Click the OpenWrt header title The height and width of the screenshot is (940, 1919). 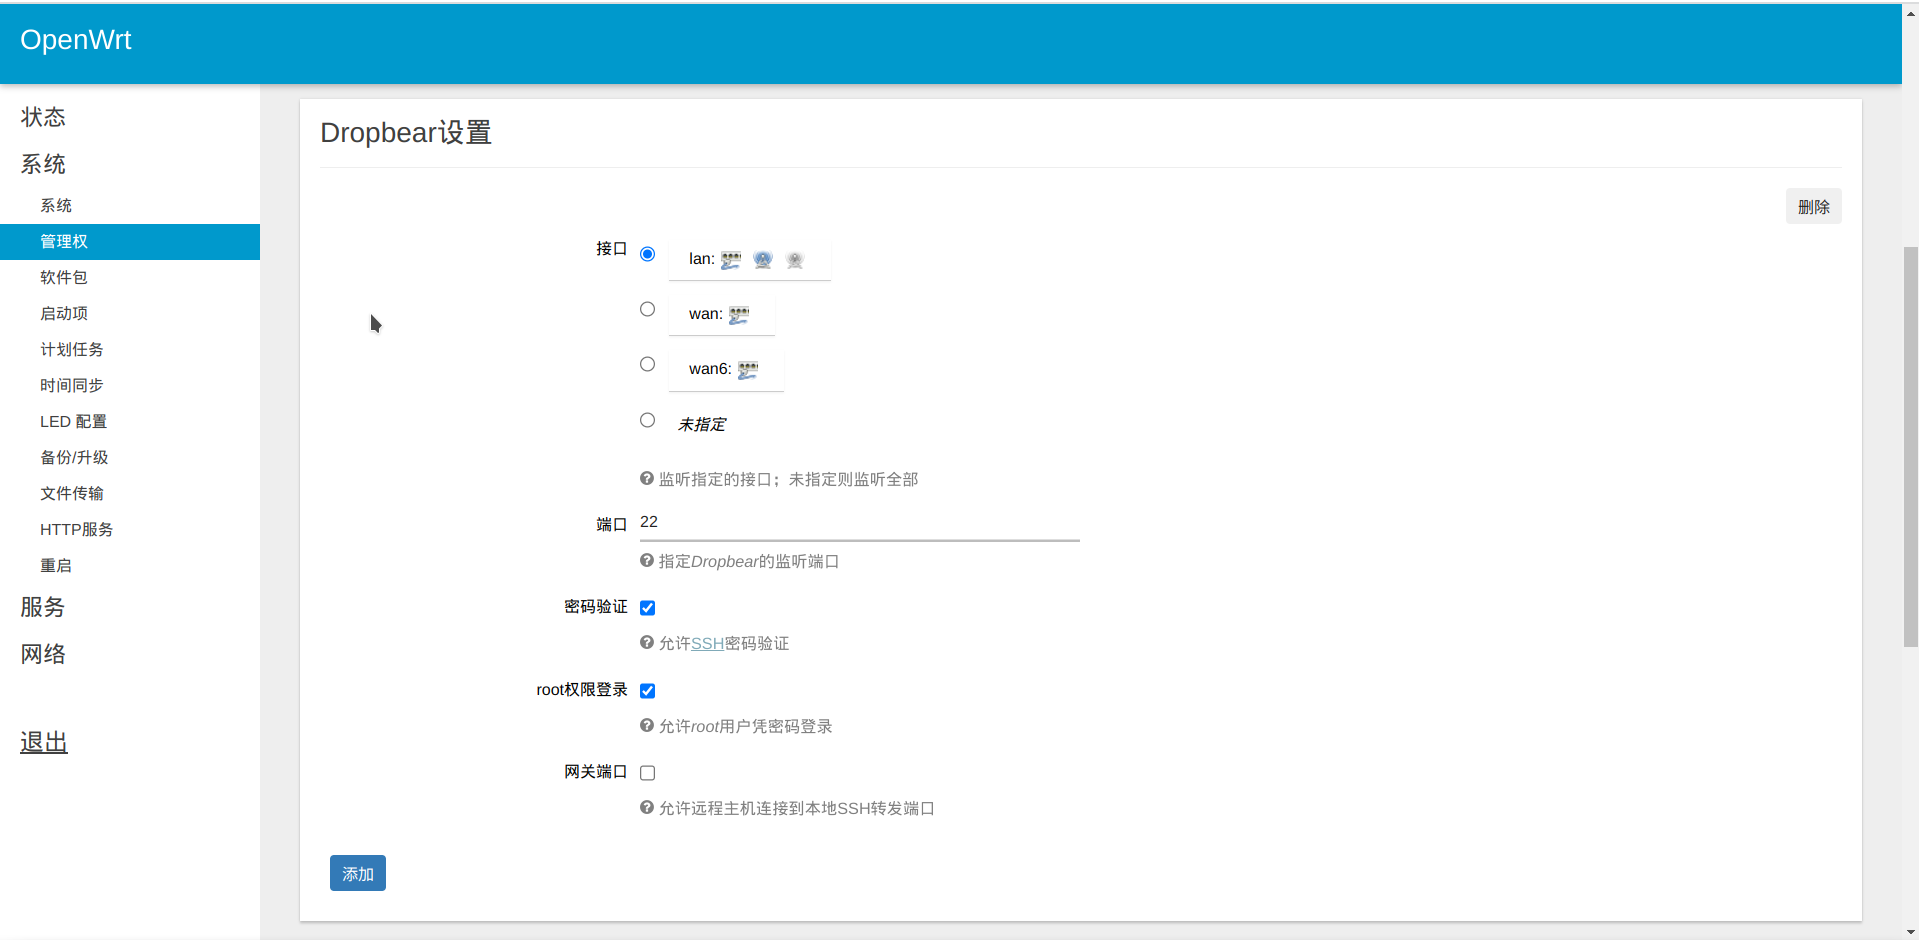[x=76, y=40]
